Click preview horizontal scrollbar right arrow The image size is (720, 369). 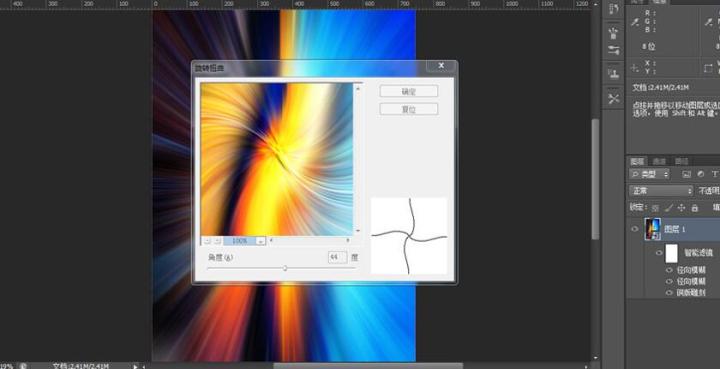point(348,240)
